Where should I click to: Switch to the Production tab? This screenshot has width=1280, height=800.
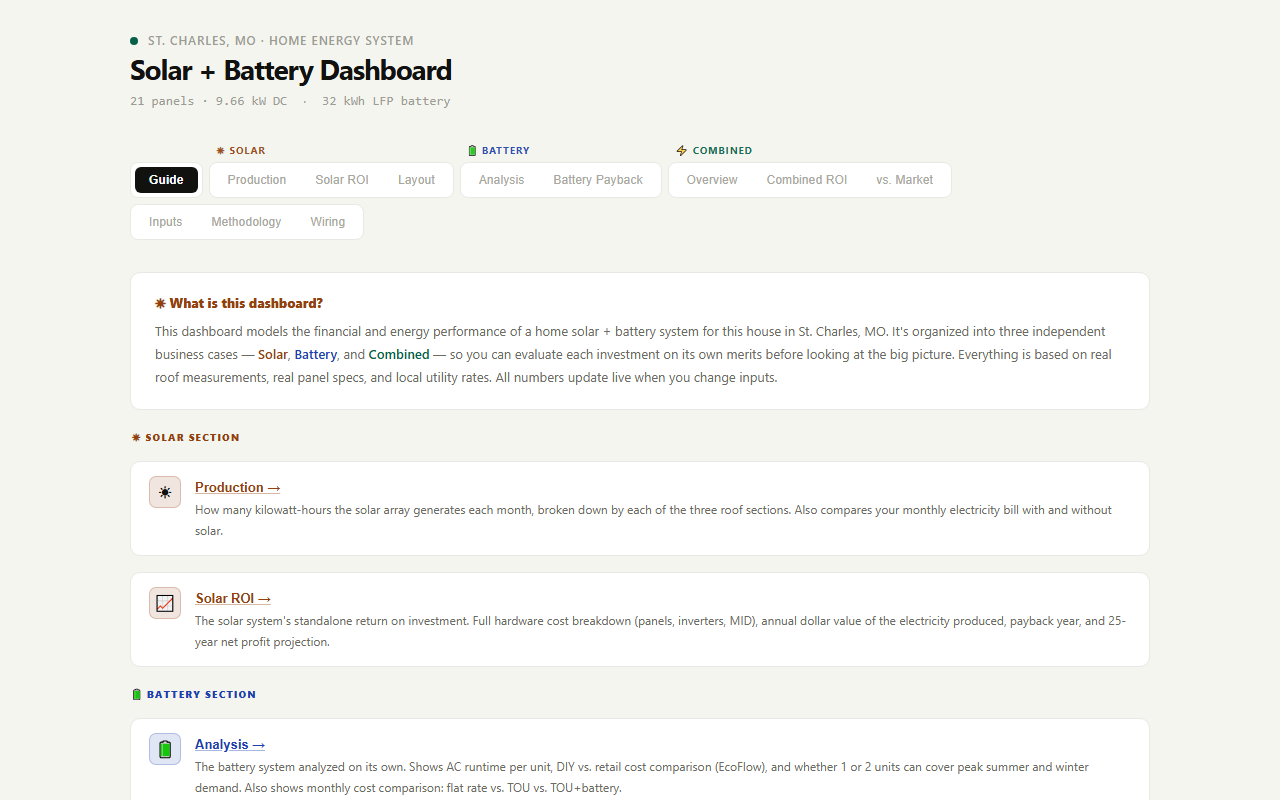pyautogui.click(x=257, y=180)
